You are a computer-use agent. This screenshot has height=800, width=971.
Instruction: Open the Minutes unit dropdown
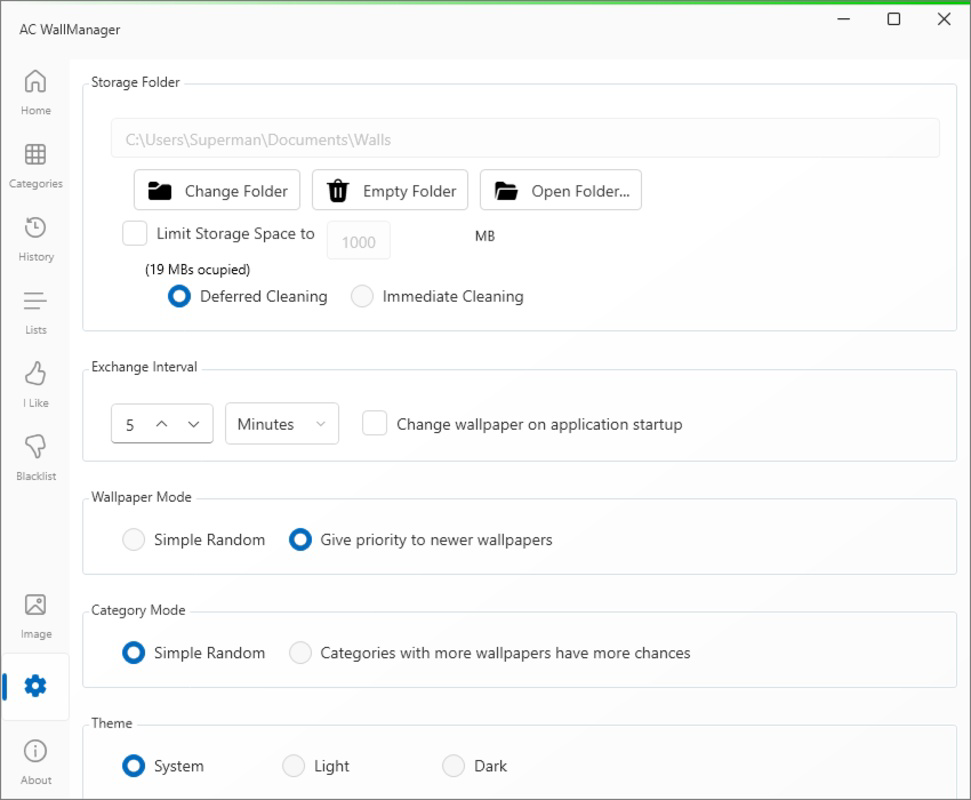click(x=282, y=424)
